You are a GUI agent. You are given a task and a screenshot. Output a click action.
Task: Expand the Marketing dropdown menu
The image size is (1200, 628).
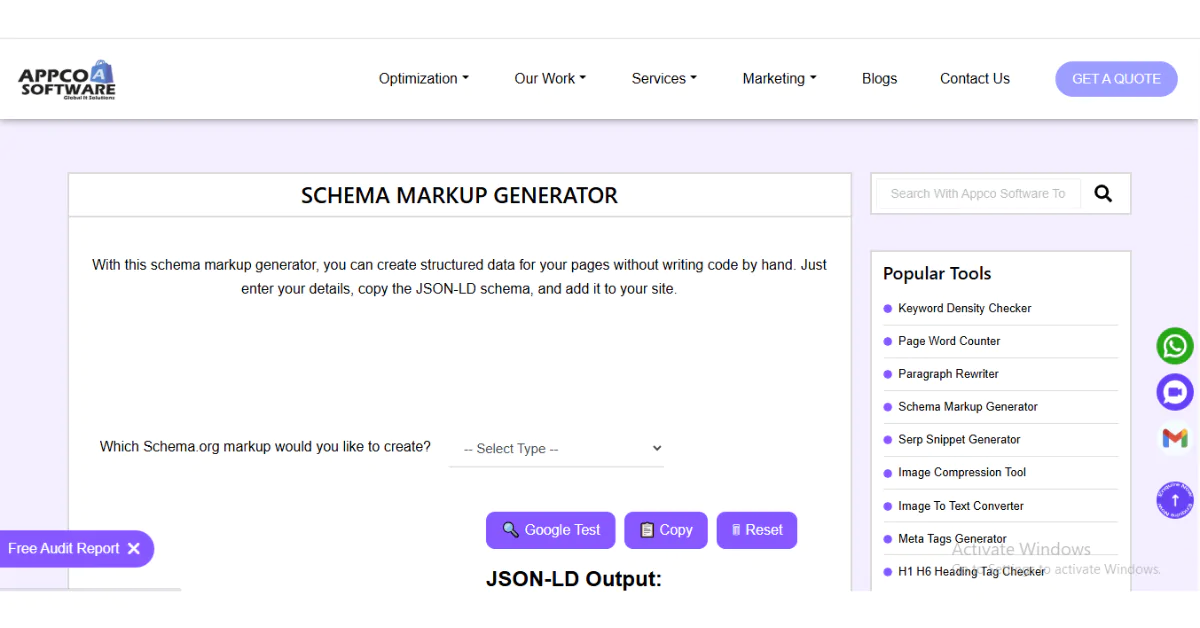coord(778,78)
